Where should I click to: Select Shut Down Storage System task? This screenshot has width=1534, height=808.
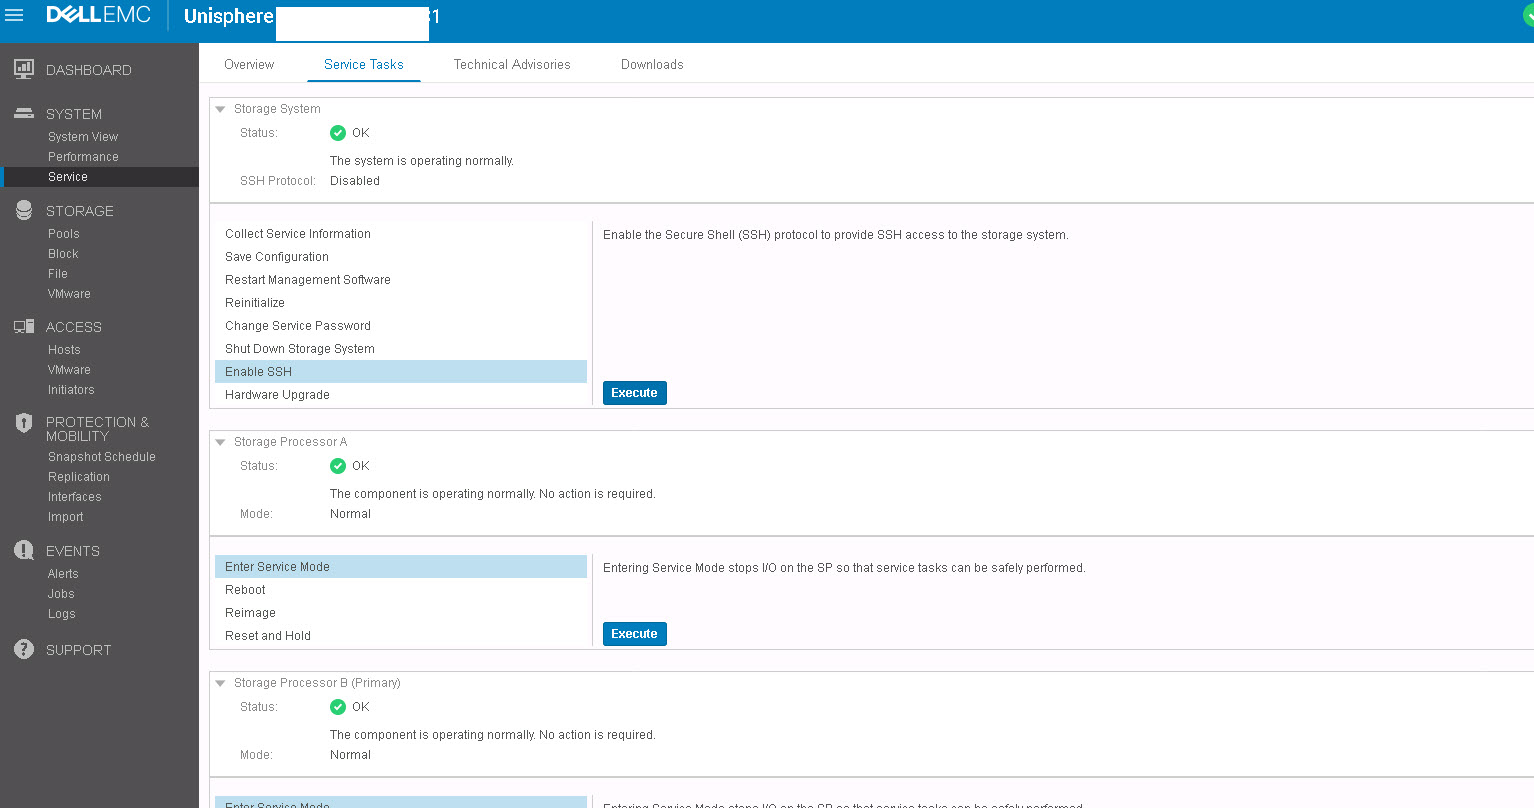[300, 349]
